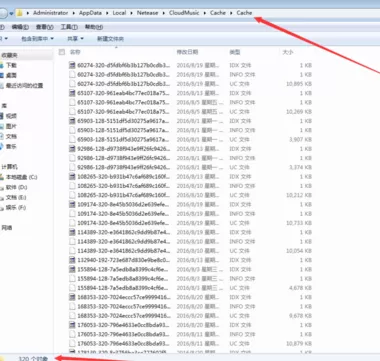The height and width of the screenshot is (361, 380).
Task: Select the 65107-320 INFO file row
Action: [190, 102]
